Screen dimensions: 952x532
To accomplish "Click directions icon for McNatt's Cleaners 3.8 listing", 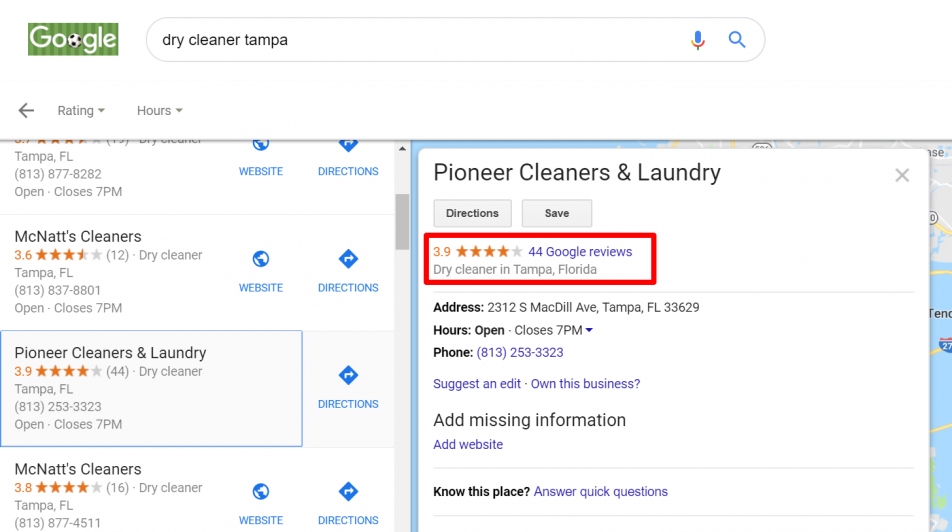I will pos(348,491).
